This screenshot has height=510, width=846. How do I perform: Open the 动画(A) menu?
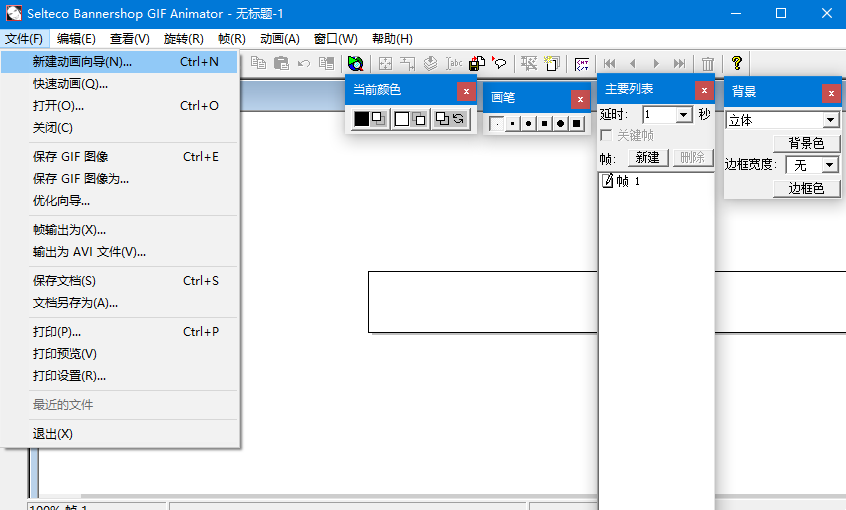(280, 39)
